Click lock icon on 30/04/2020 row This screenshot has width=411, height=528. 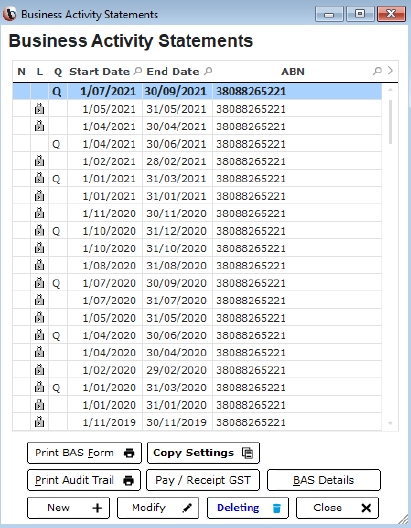tap(39, 353)
